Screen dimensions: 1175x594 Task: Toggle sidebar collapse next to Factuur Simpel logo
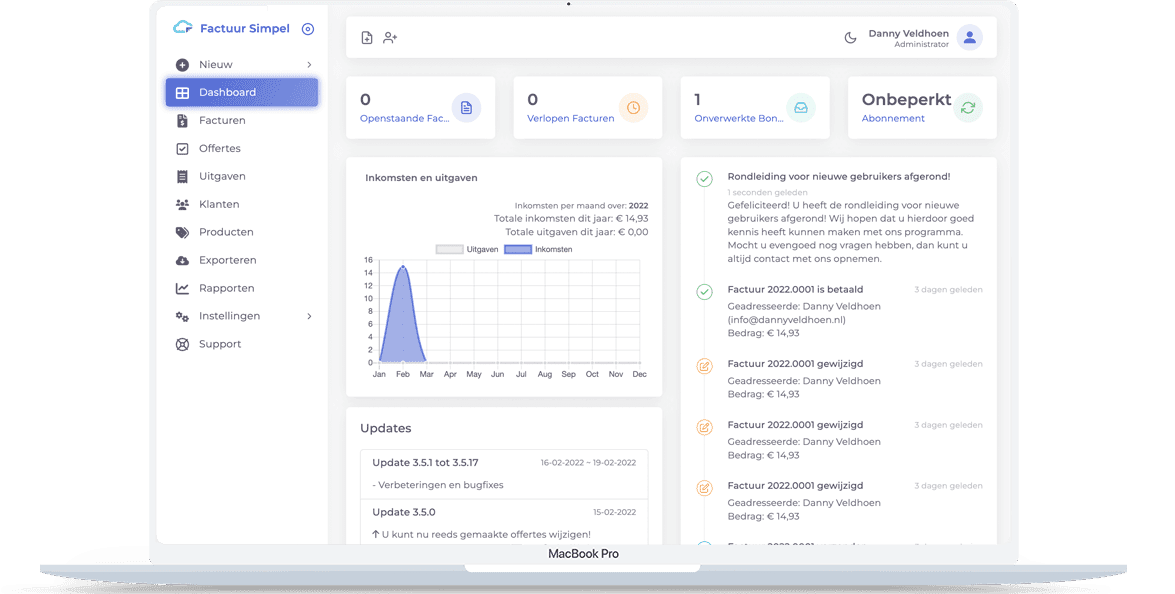[x=307, y=28]
